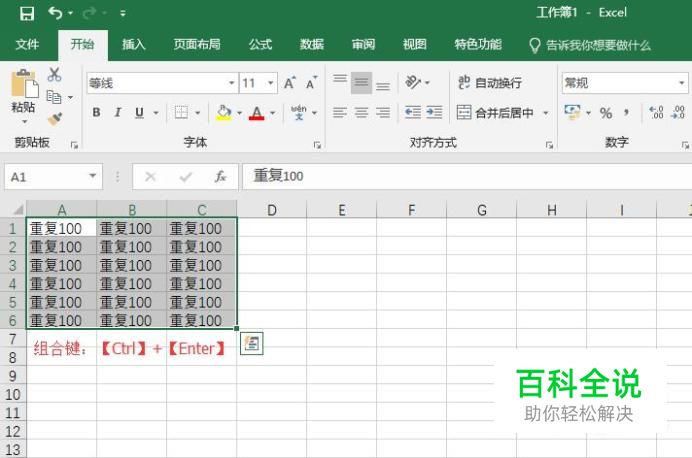Increase decimal places

click(x=656, y=113)
